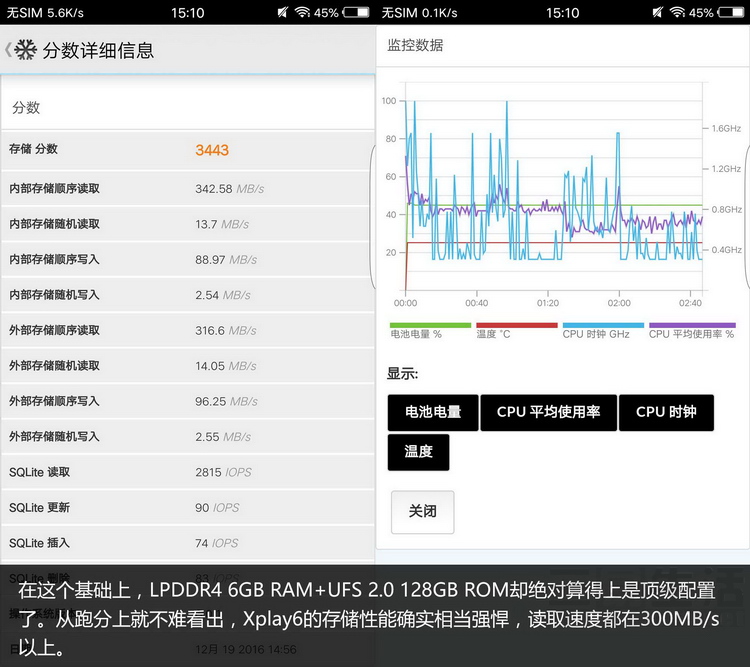The image size is (750, 667).
Task: Toggle the 温度 display button
Action: (418, 452)
